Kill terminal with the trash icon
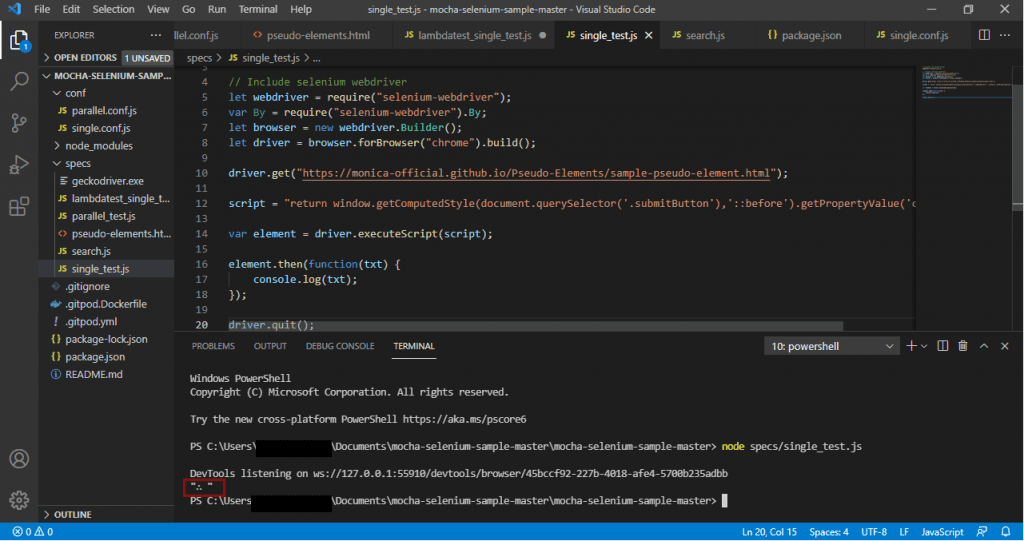This screenshot has height=541, width=1024. [962, 346]
